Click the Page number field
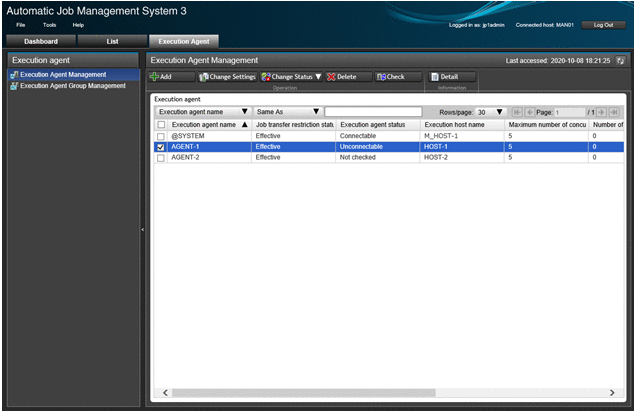This screenshot has height=412, width=636. tap(570, 112)
